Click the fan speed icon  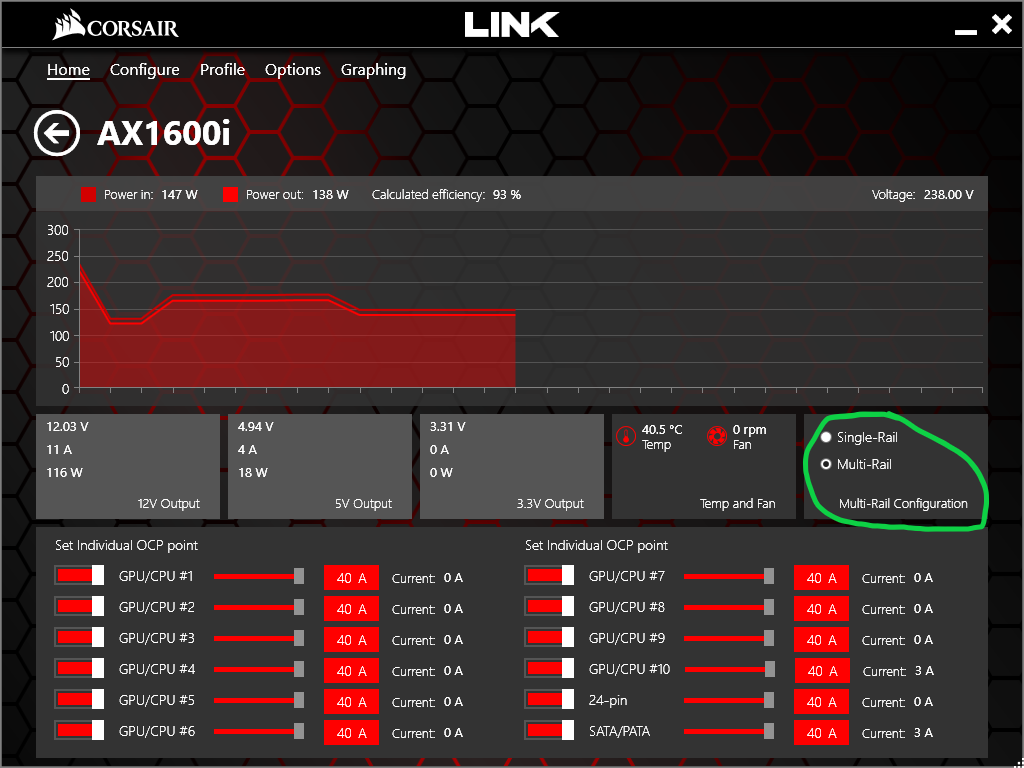[717, 436]
